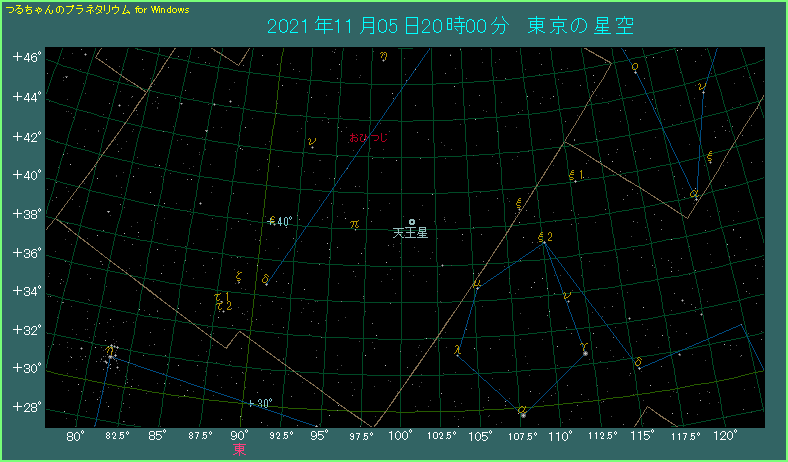Click the +30° declination grid label
The width and height of the screenshot is (788, 462).
click(261, 403)
